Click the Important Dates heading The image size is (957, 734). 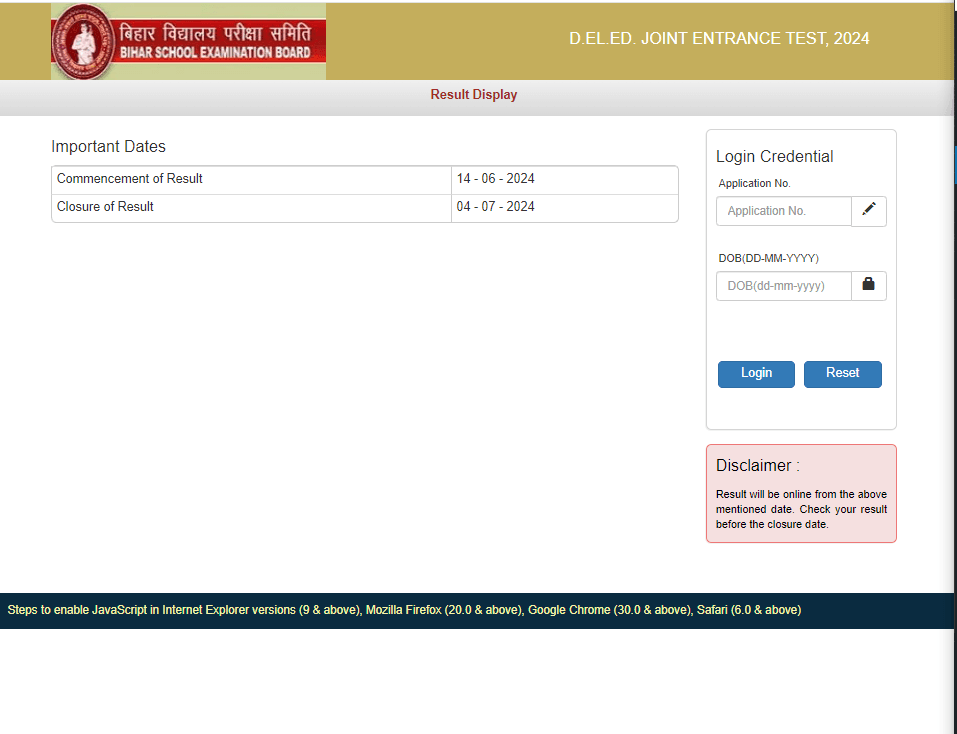(x=108, y=147)
